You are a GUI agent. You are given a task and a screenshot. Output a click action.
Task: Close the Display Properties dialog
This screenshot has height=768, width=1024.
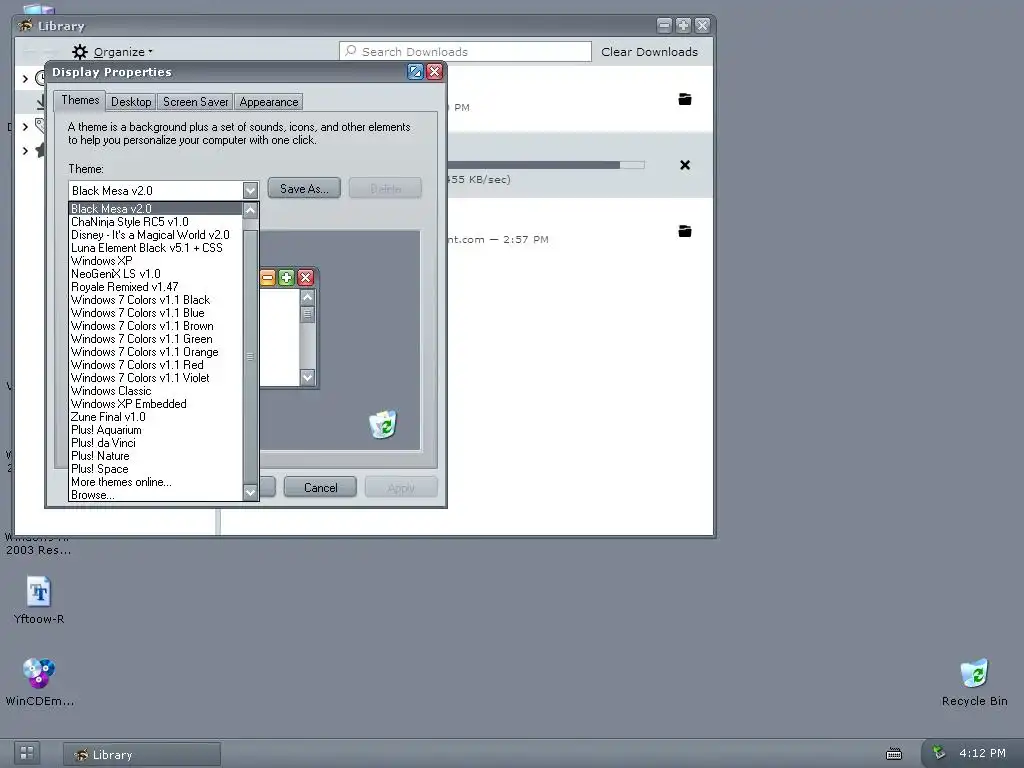coord(434,72)
